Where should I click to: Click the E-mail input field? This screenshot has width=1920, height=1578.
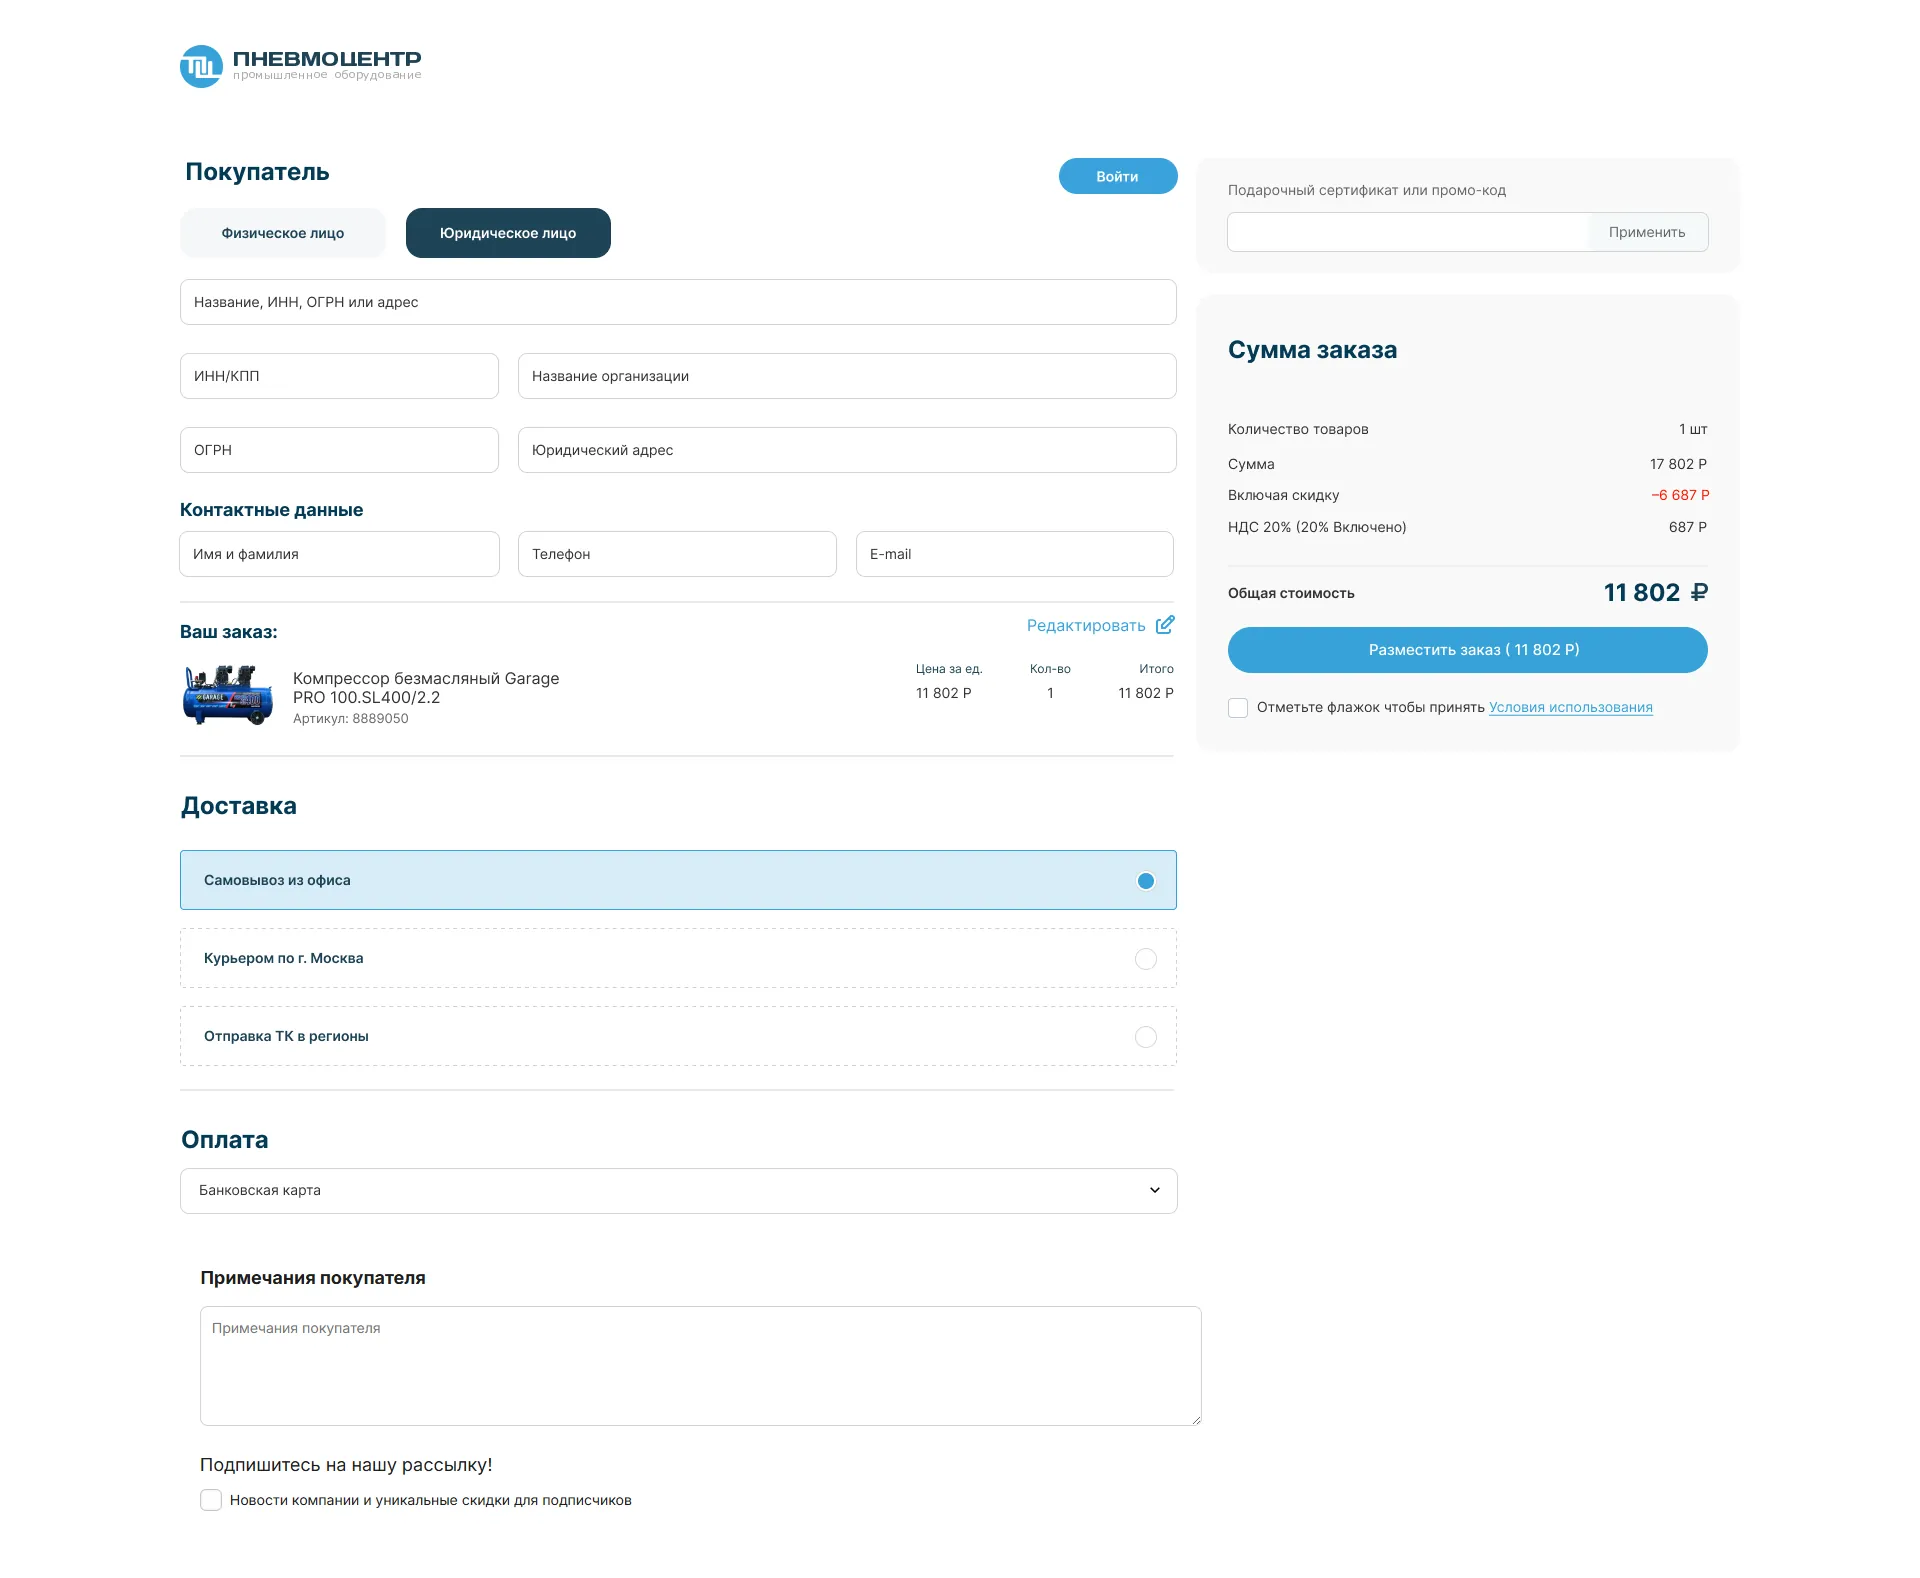[1015, 554]
